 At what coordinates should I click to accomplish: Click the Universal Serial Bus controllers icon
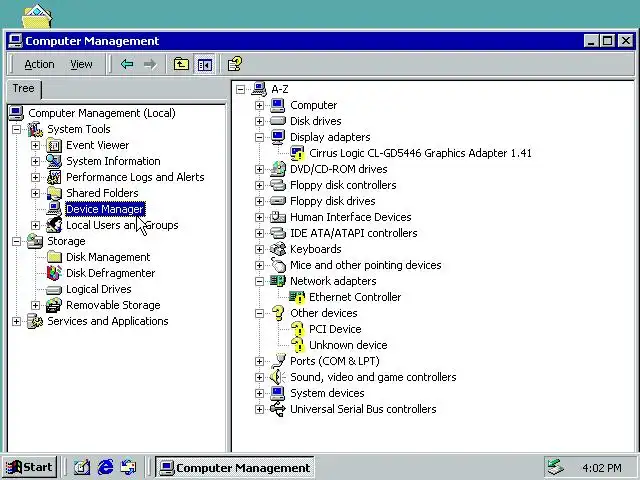[278, 409]
